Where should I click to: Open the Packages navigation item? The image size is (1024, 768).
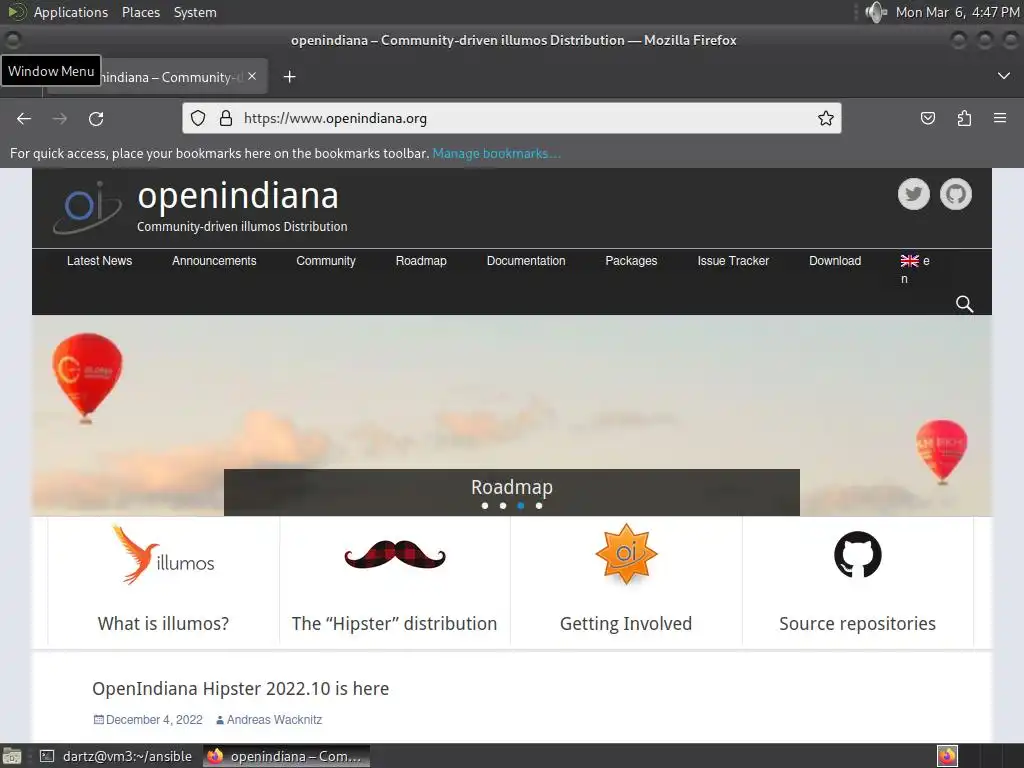pyautogui.click(x=631, y=261)
